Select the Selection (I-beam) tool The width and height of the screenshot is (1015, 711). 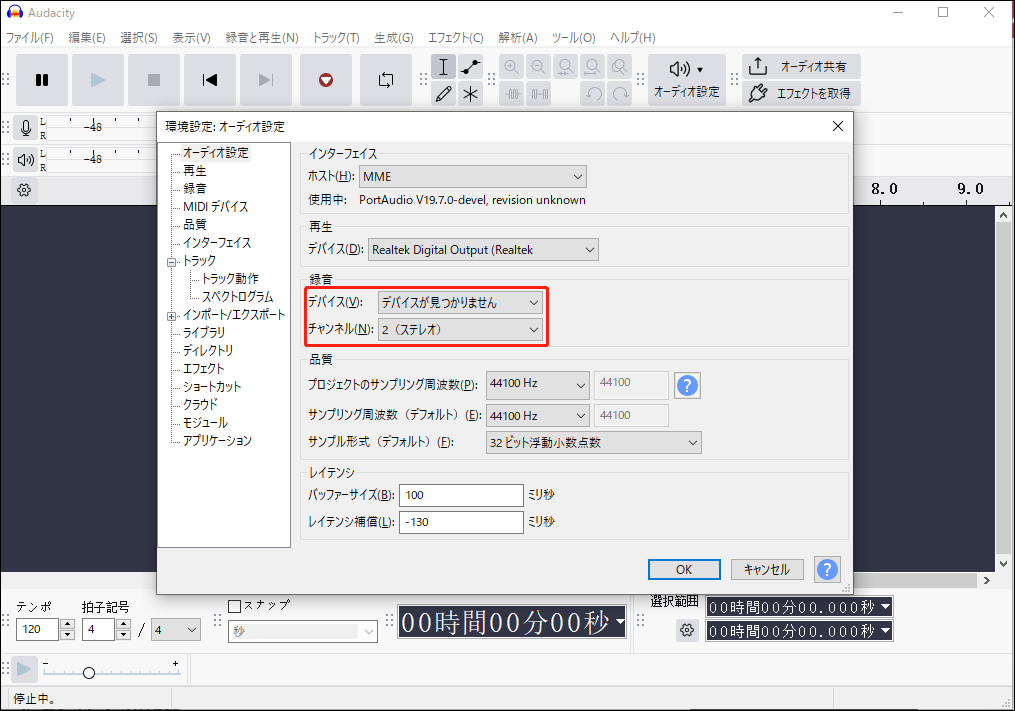click(x=443, y=67)
